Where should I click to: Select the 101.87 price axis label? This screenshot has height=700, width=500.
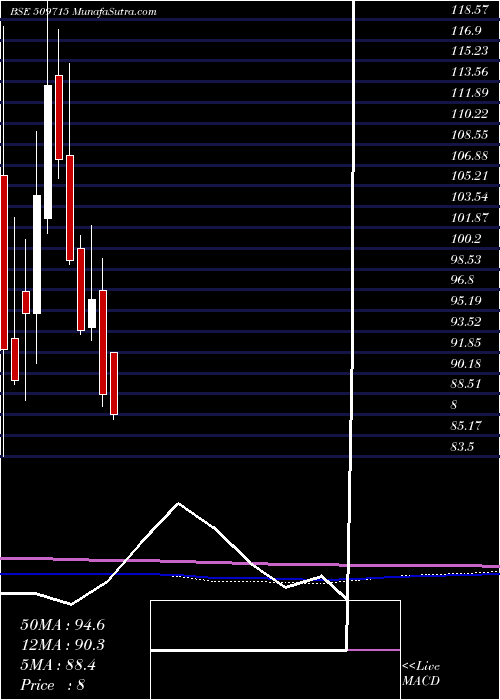(469, 217)
